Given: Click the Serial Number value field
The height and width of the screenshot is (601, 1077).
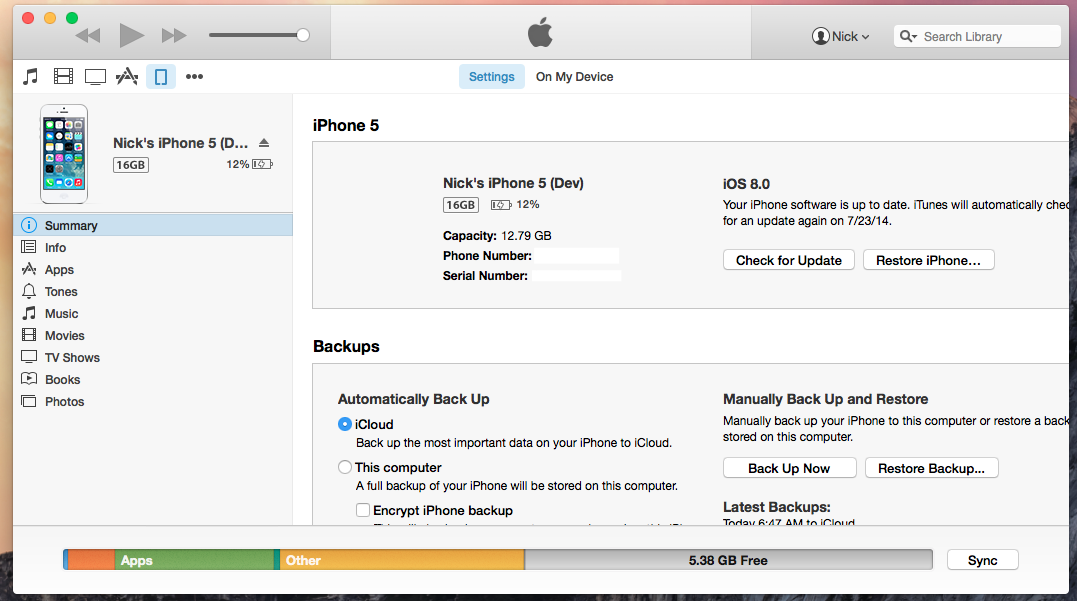Looking at the screenshot, I should (576, 275).
